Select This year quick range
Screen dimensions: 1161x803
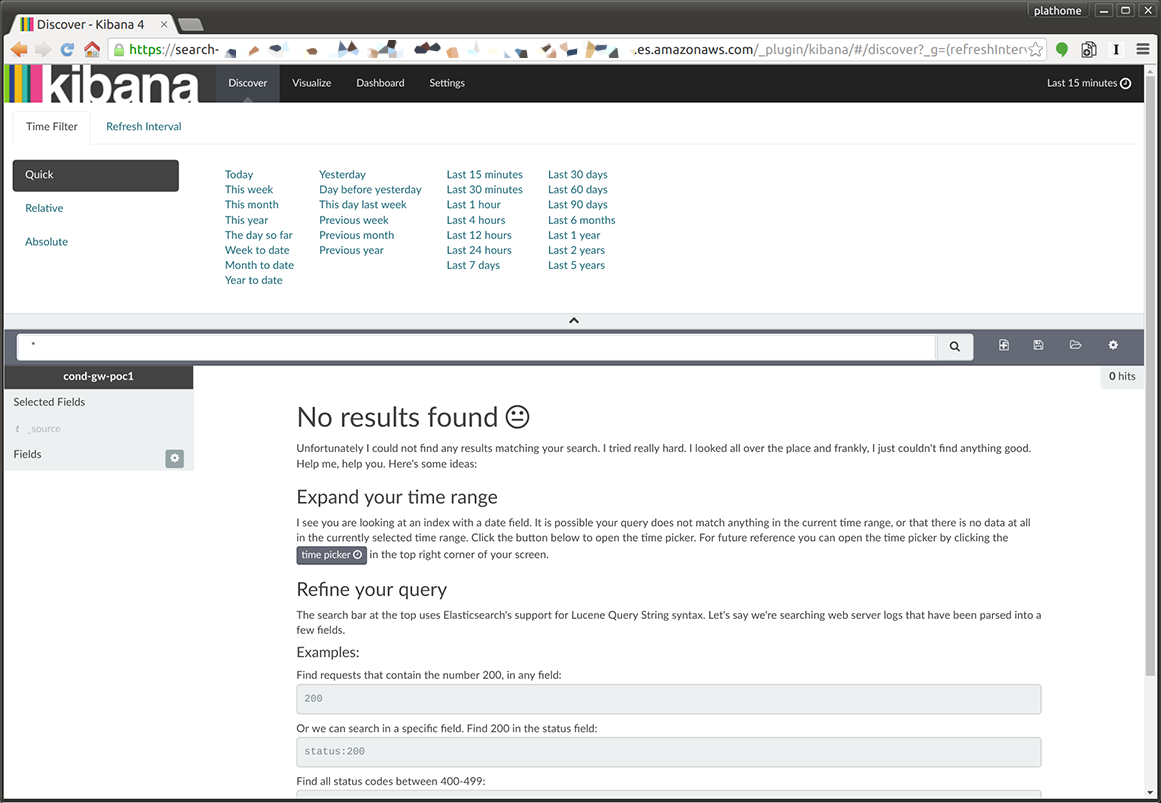pos(247,220)
